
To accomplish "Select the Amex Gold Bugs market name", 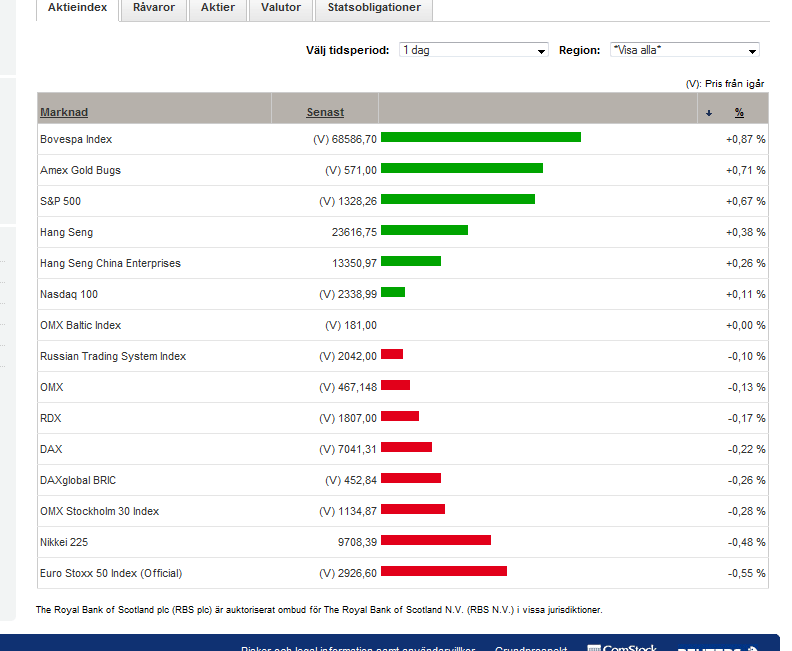I will (80, 170).
